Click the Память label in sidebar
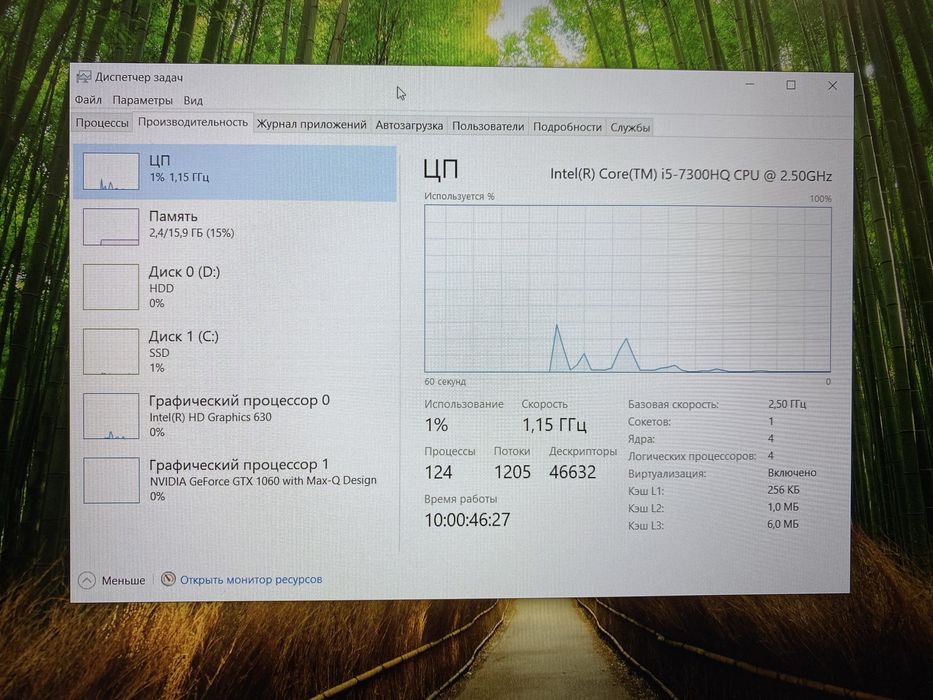 173,216
